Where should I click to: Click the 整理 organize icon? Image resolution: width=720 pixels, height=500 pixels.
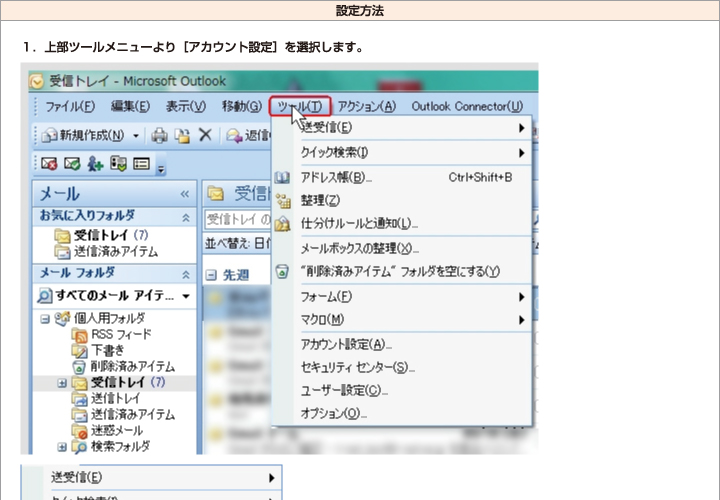[x=283, y=201]
